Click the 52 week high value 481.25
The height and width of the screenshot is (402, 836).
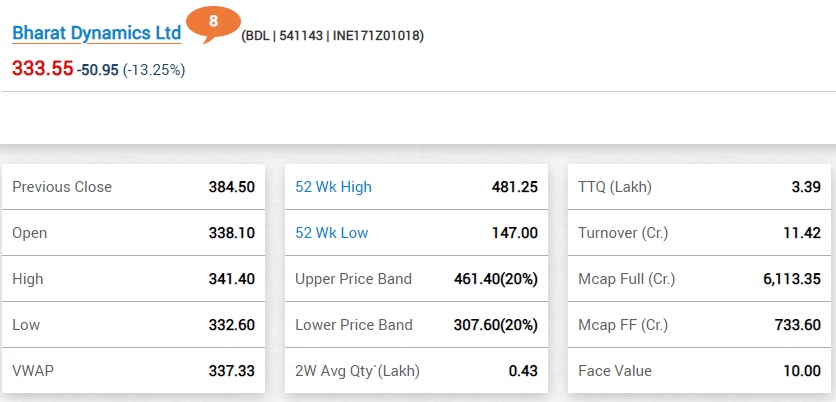tap(515, 187)
